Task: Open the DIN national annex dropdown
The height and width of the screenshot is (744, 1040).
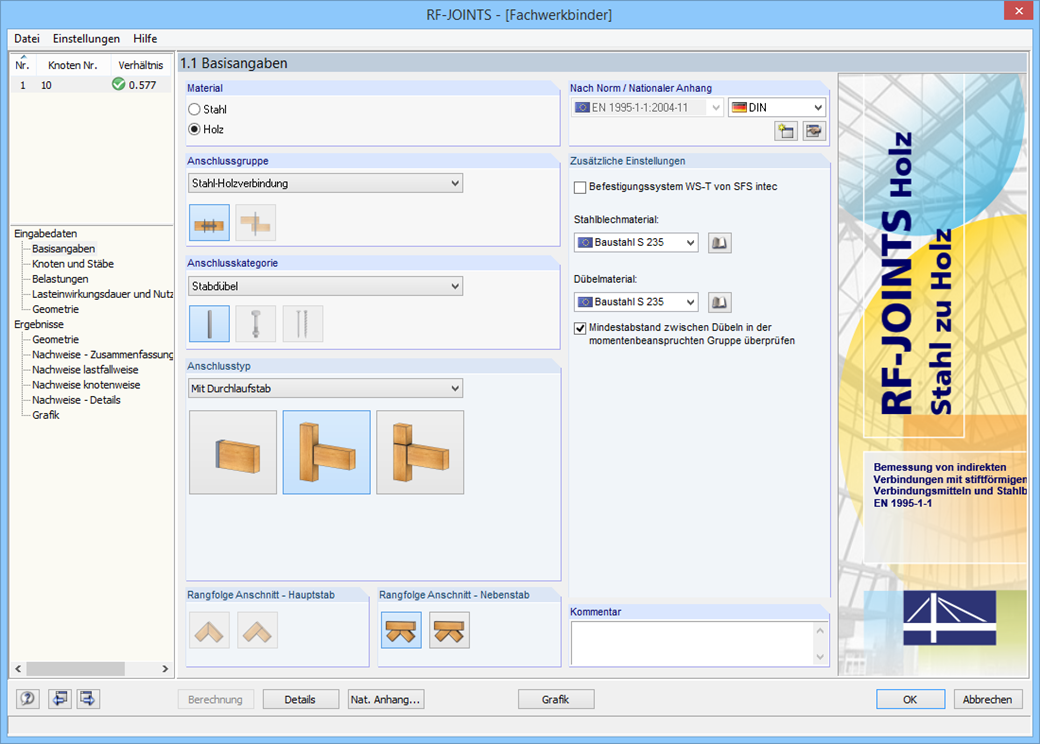Action: tap(777, 107)
